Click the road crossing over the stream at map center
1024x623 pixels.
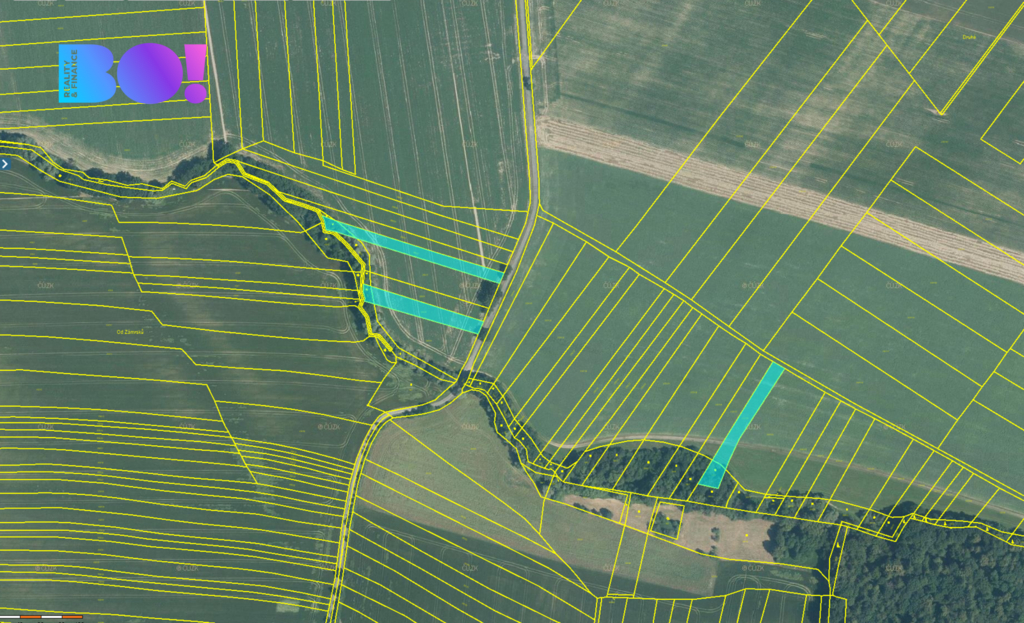[465, 380]
